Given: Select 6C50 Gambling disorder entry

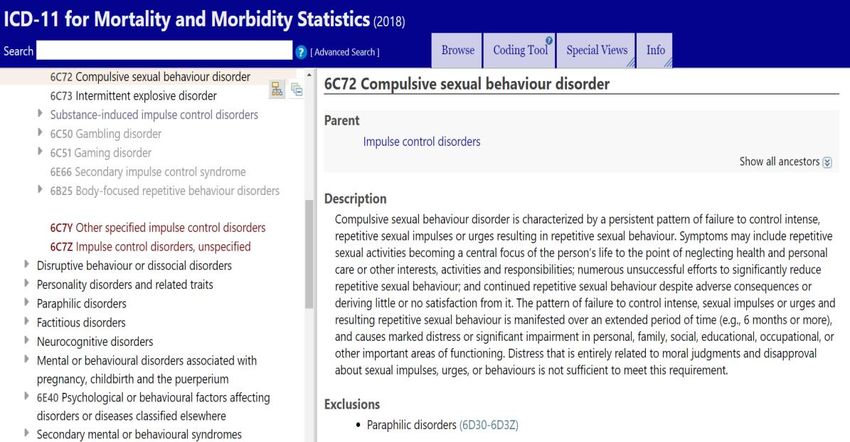Looking at the screenshot, I should tap(106, 134).
